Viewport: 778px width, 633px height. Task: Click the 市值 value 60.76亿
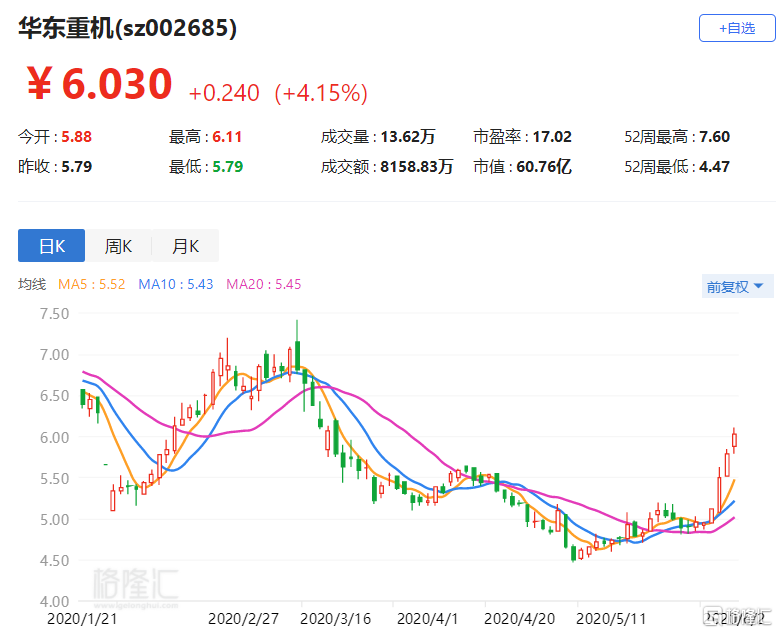click(x=544, y=166)
